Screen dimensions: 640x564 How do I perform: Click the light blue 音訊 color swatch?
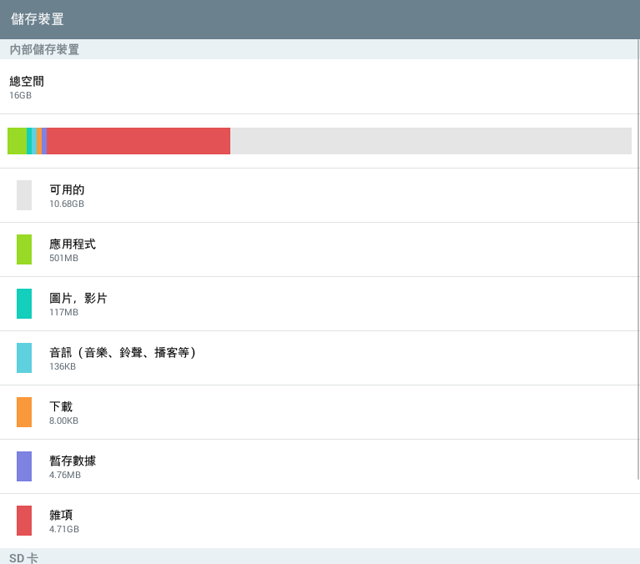point(24,358)
